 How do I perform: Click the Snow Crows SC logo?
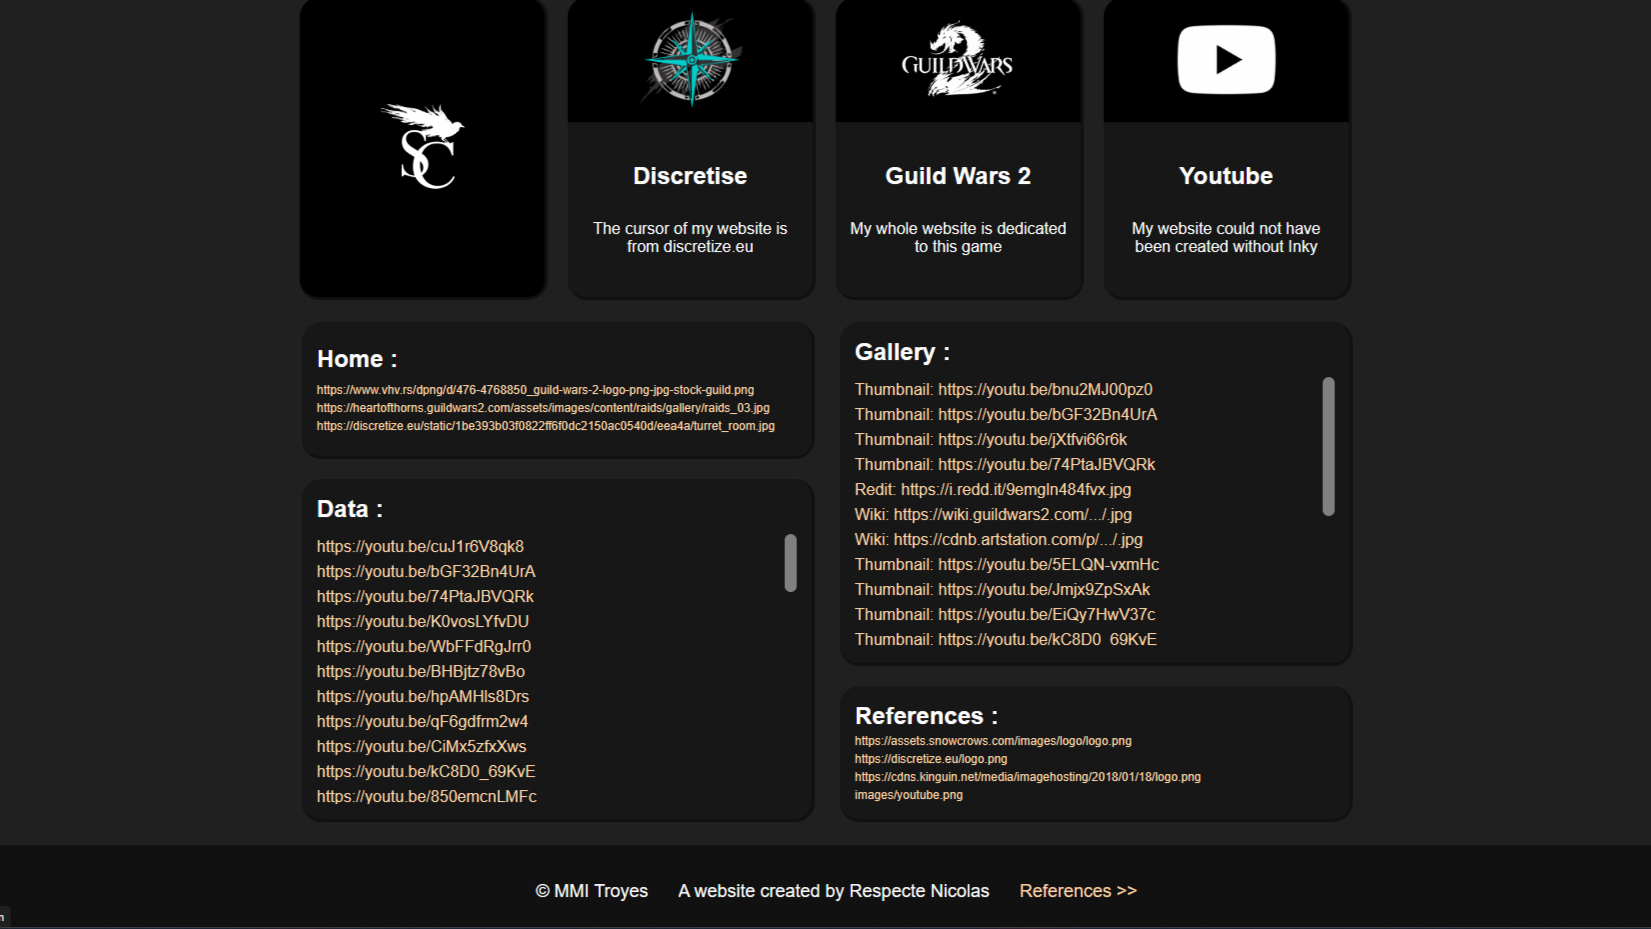pyautogui.click(x=423, y=147)
